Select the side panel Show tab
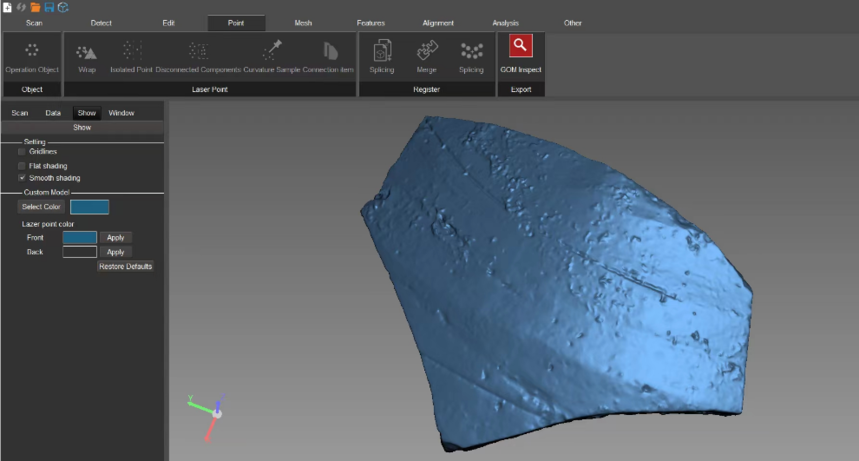 pos(87,113)
